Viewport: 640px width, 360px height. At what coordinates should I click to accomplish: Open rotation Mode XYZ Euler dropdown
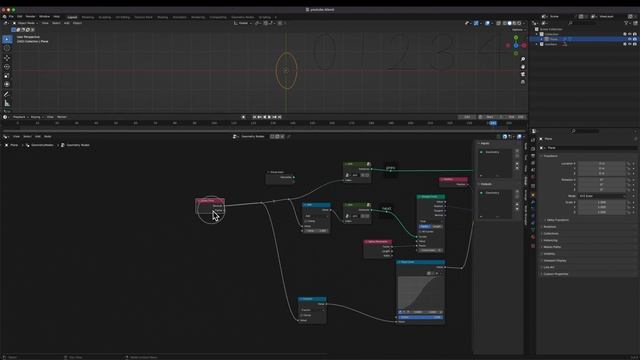click(x=602, y=196)
